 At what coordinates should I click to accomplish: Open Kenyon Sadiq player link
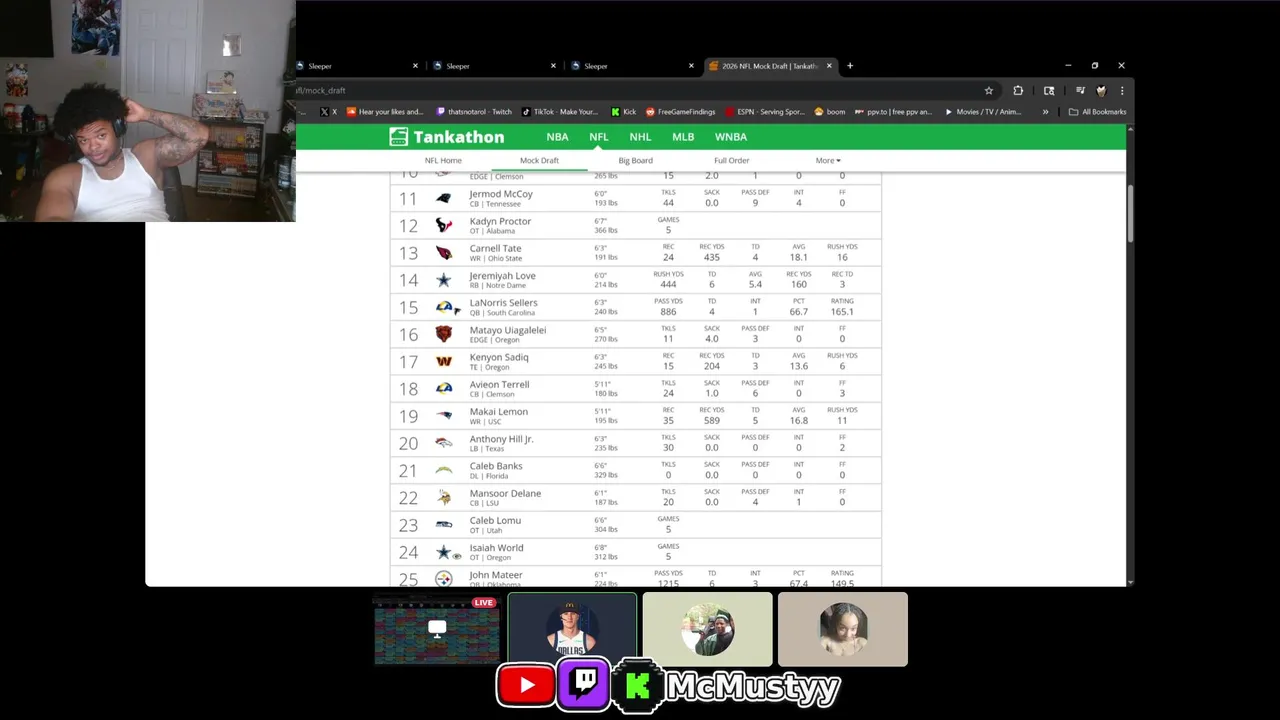[x=499, y=357]
